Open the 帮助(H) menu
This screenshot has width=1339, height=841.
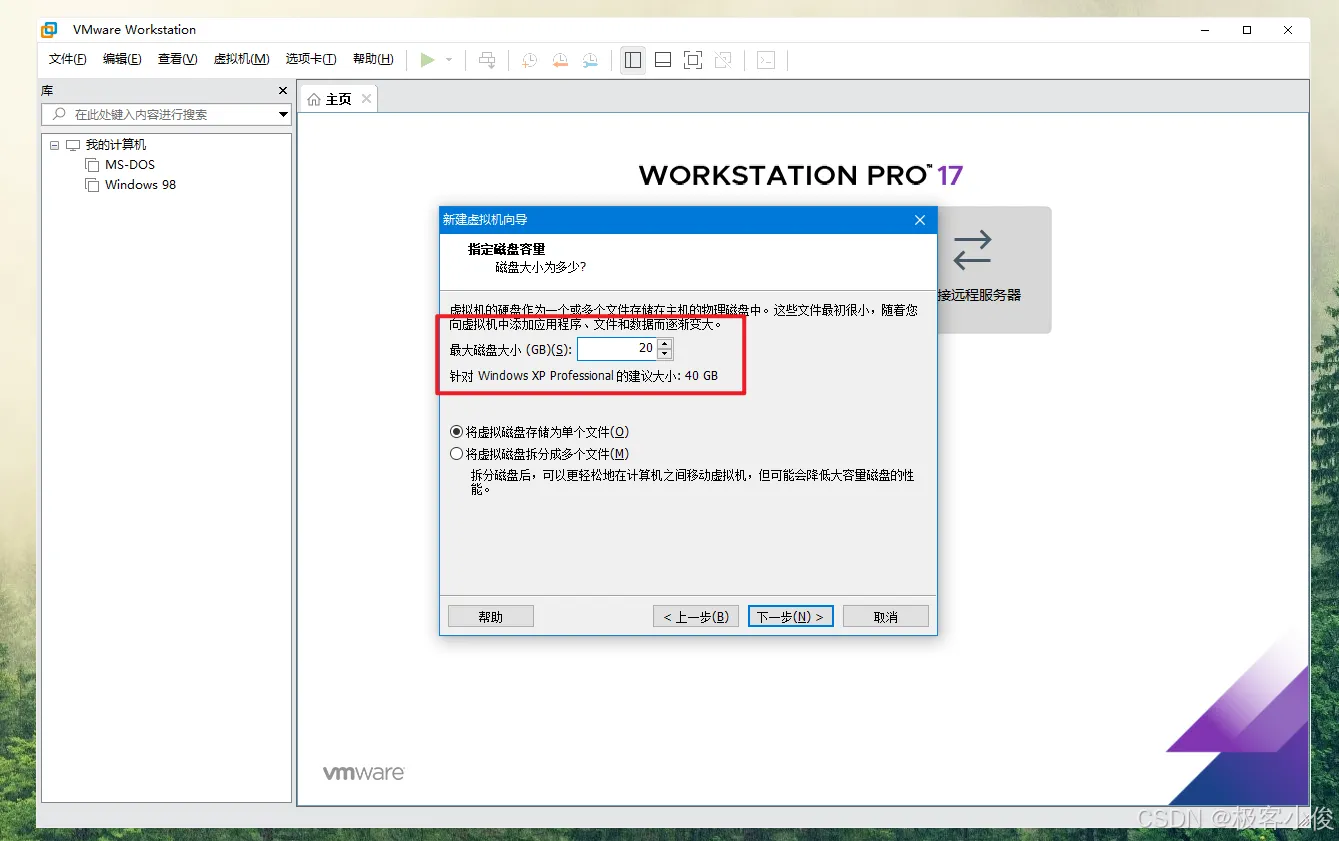click(373, 59)
